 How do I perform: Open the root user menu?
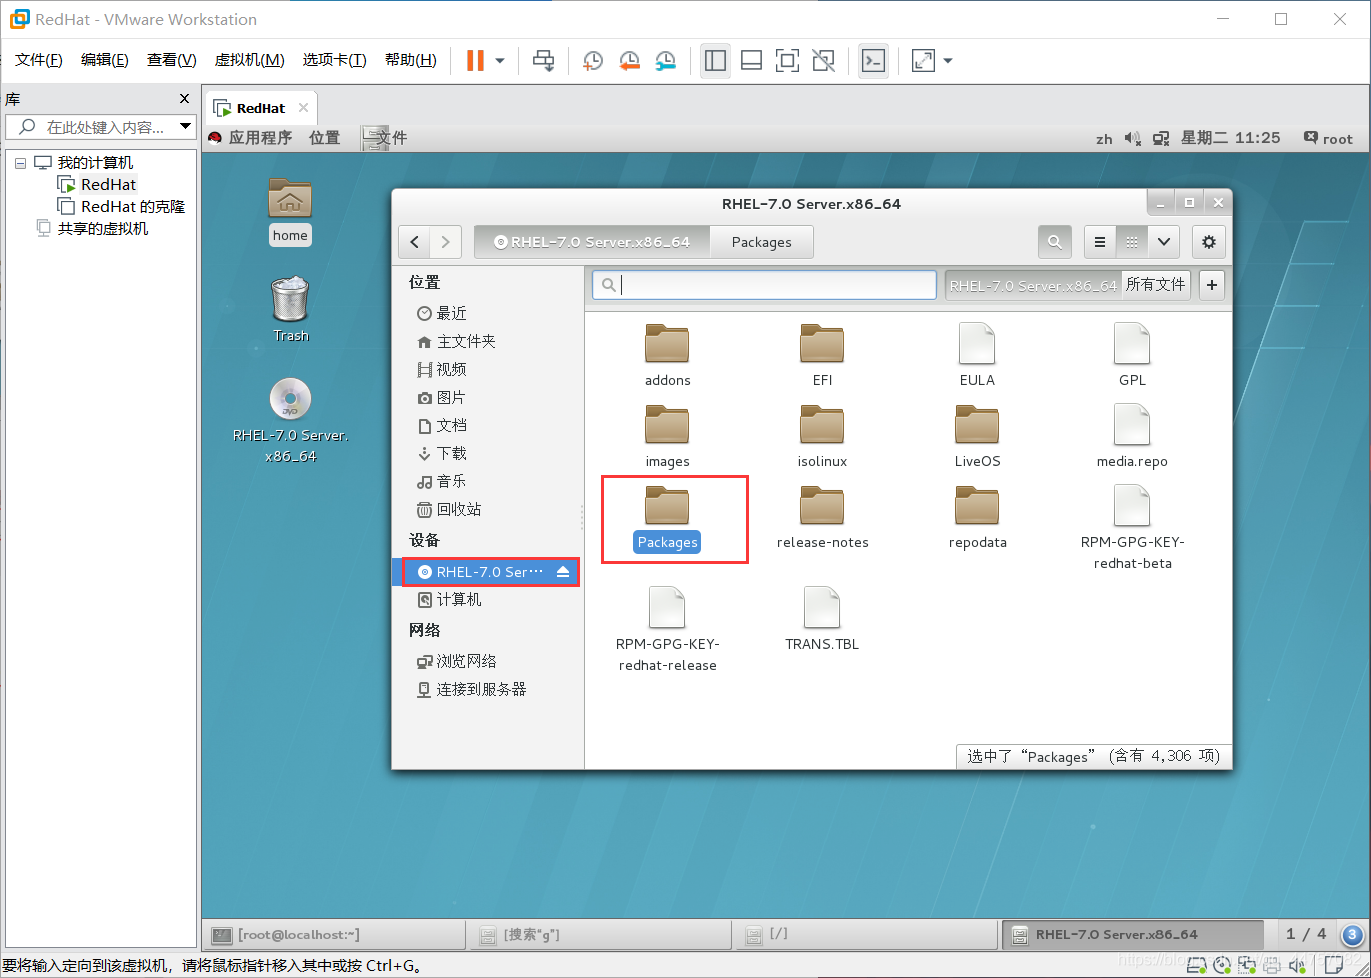[x=1328, y=138]
